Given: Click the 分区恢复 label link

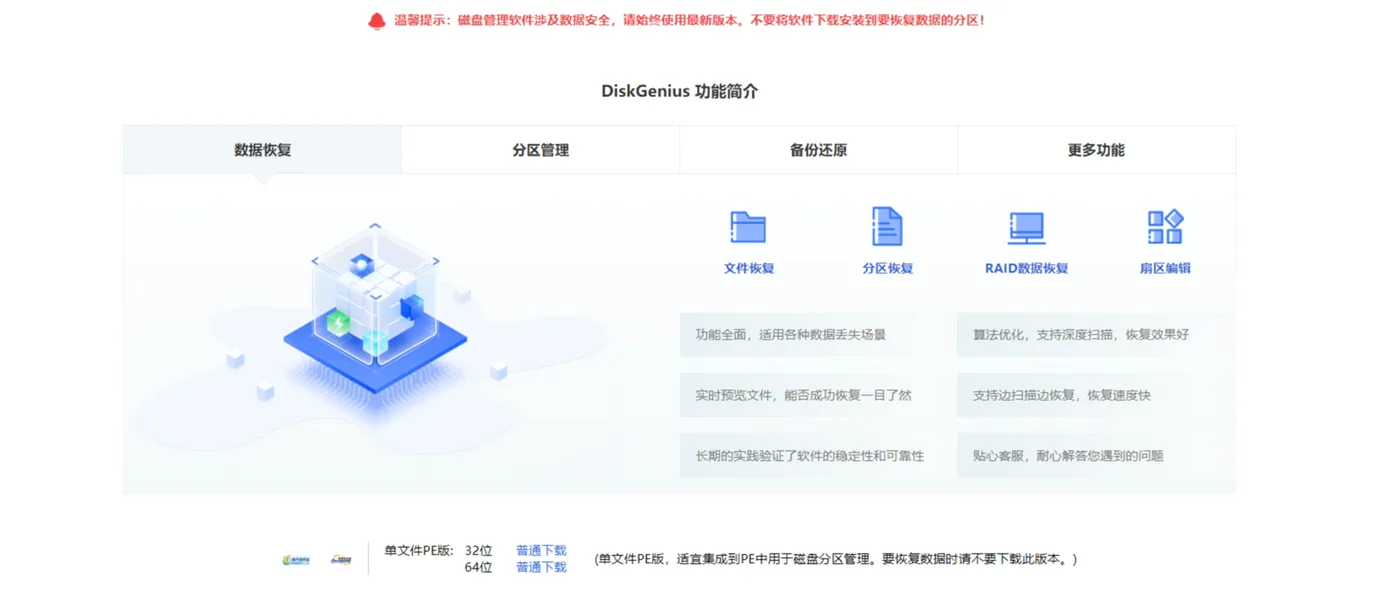Looking at the screenshot, I should (x=888, y=268).
